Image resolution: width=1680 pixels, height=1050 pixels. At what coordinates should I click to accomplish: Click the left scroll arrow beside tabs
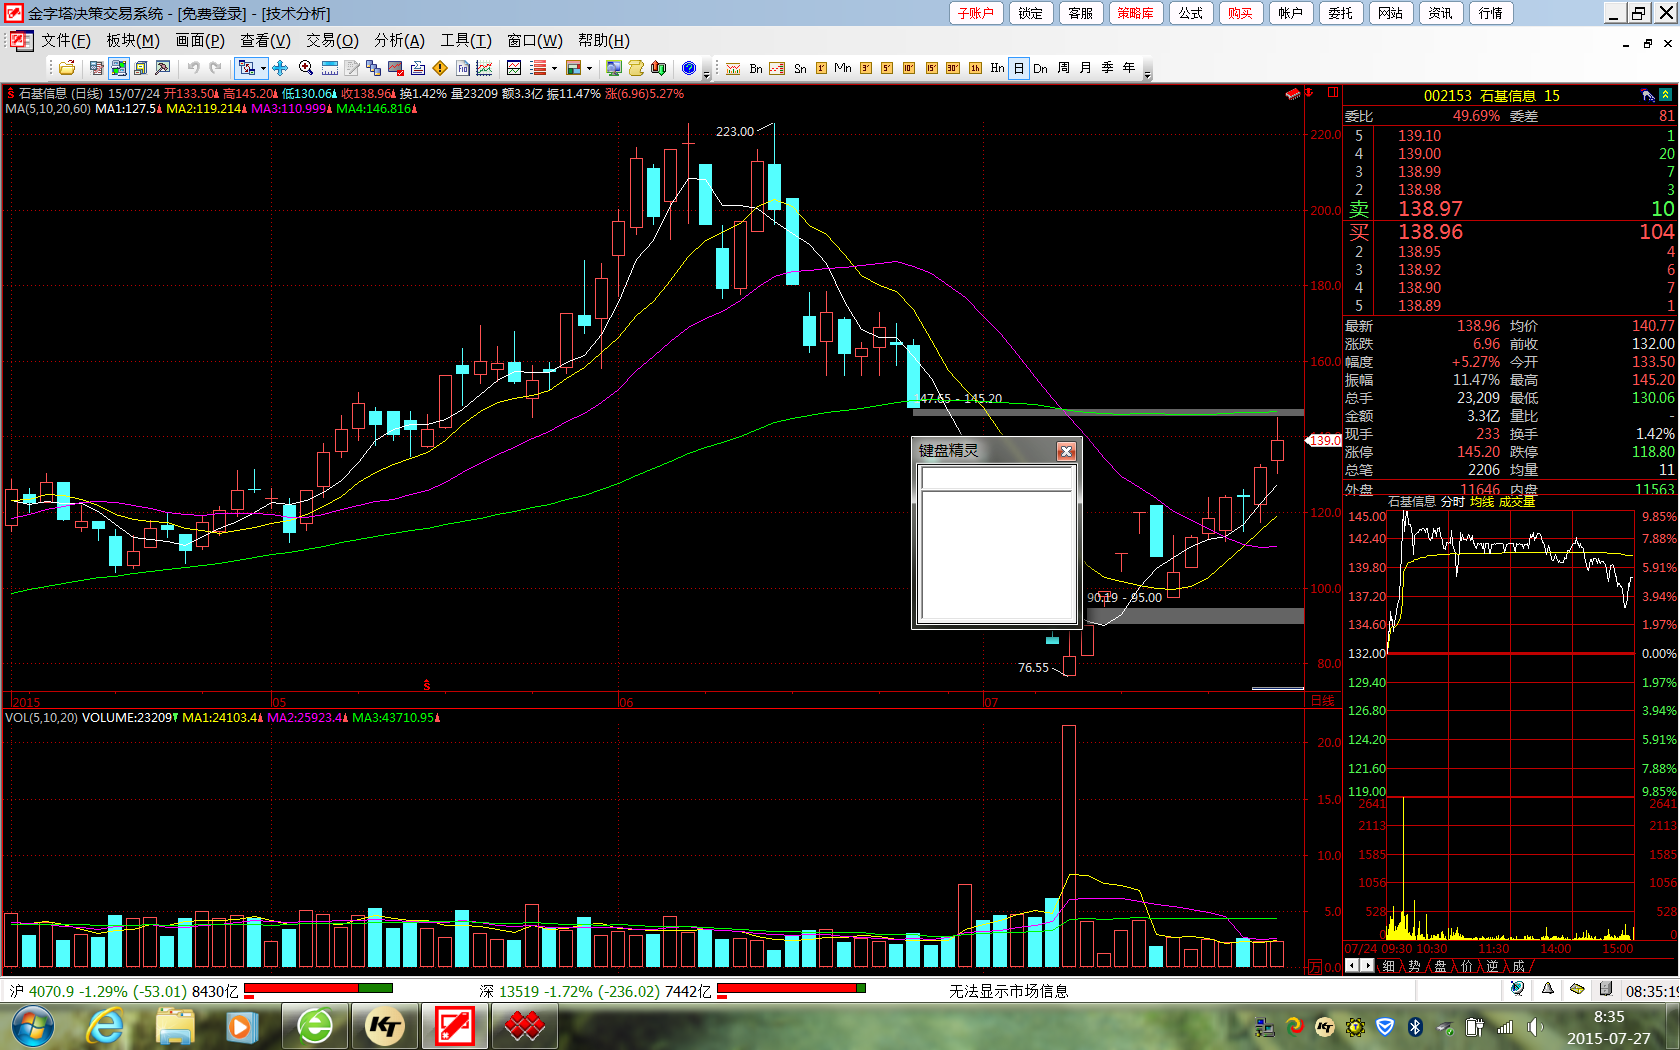[x=1352, y=966]
